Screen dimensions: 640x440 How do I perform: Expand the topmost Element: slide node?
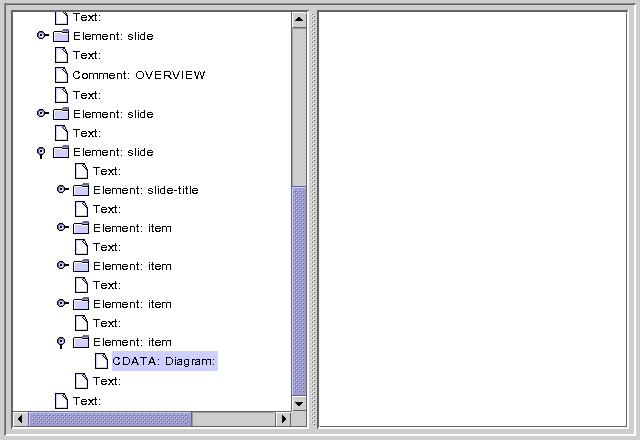point(42,36)
